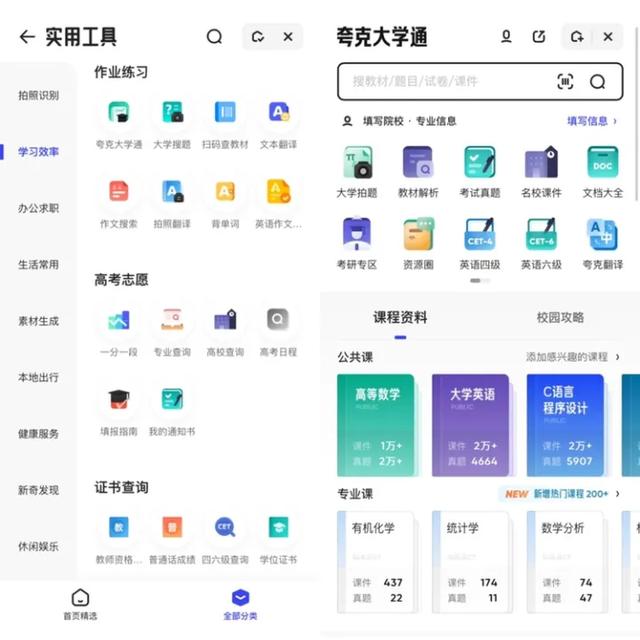Open the 统计学 course card
The height and width of the screenshot is (640, 640).
[471, 562]
